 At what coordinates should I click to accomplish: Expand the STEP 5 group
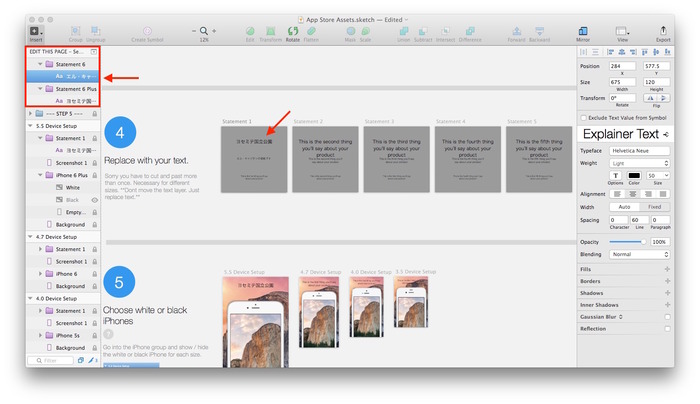30,114
